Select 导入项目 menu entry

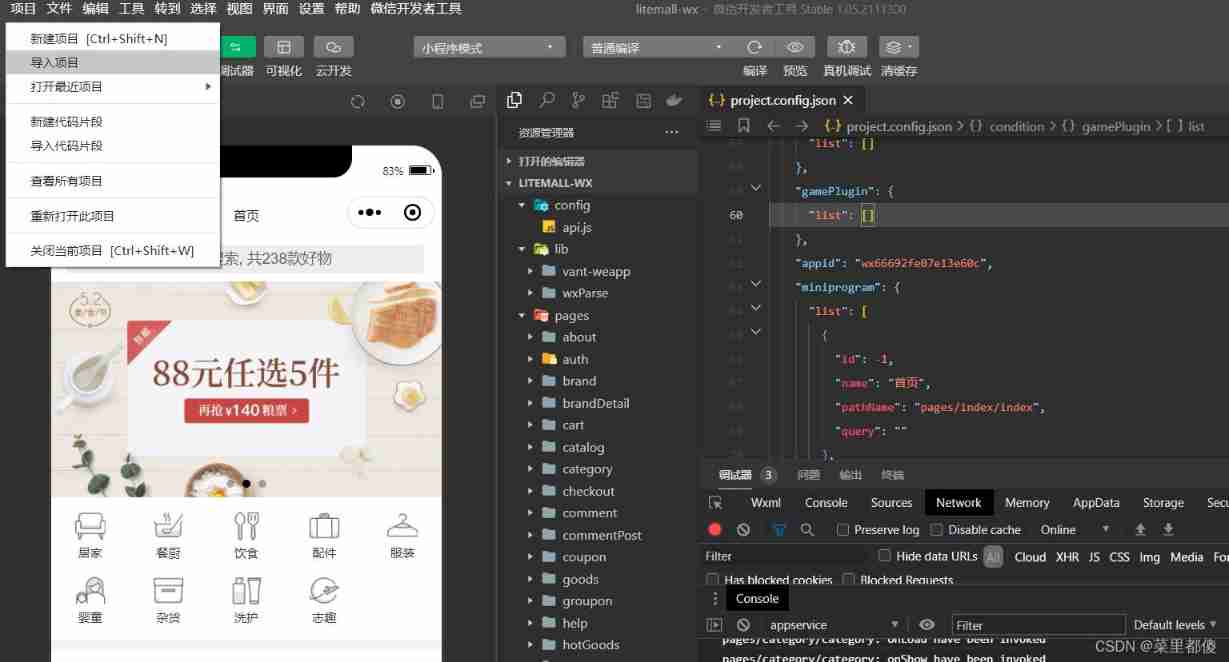pyautogui.click(x=112, y=62)
